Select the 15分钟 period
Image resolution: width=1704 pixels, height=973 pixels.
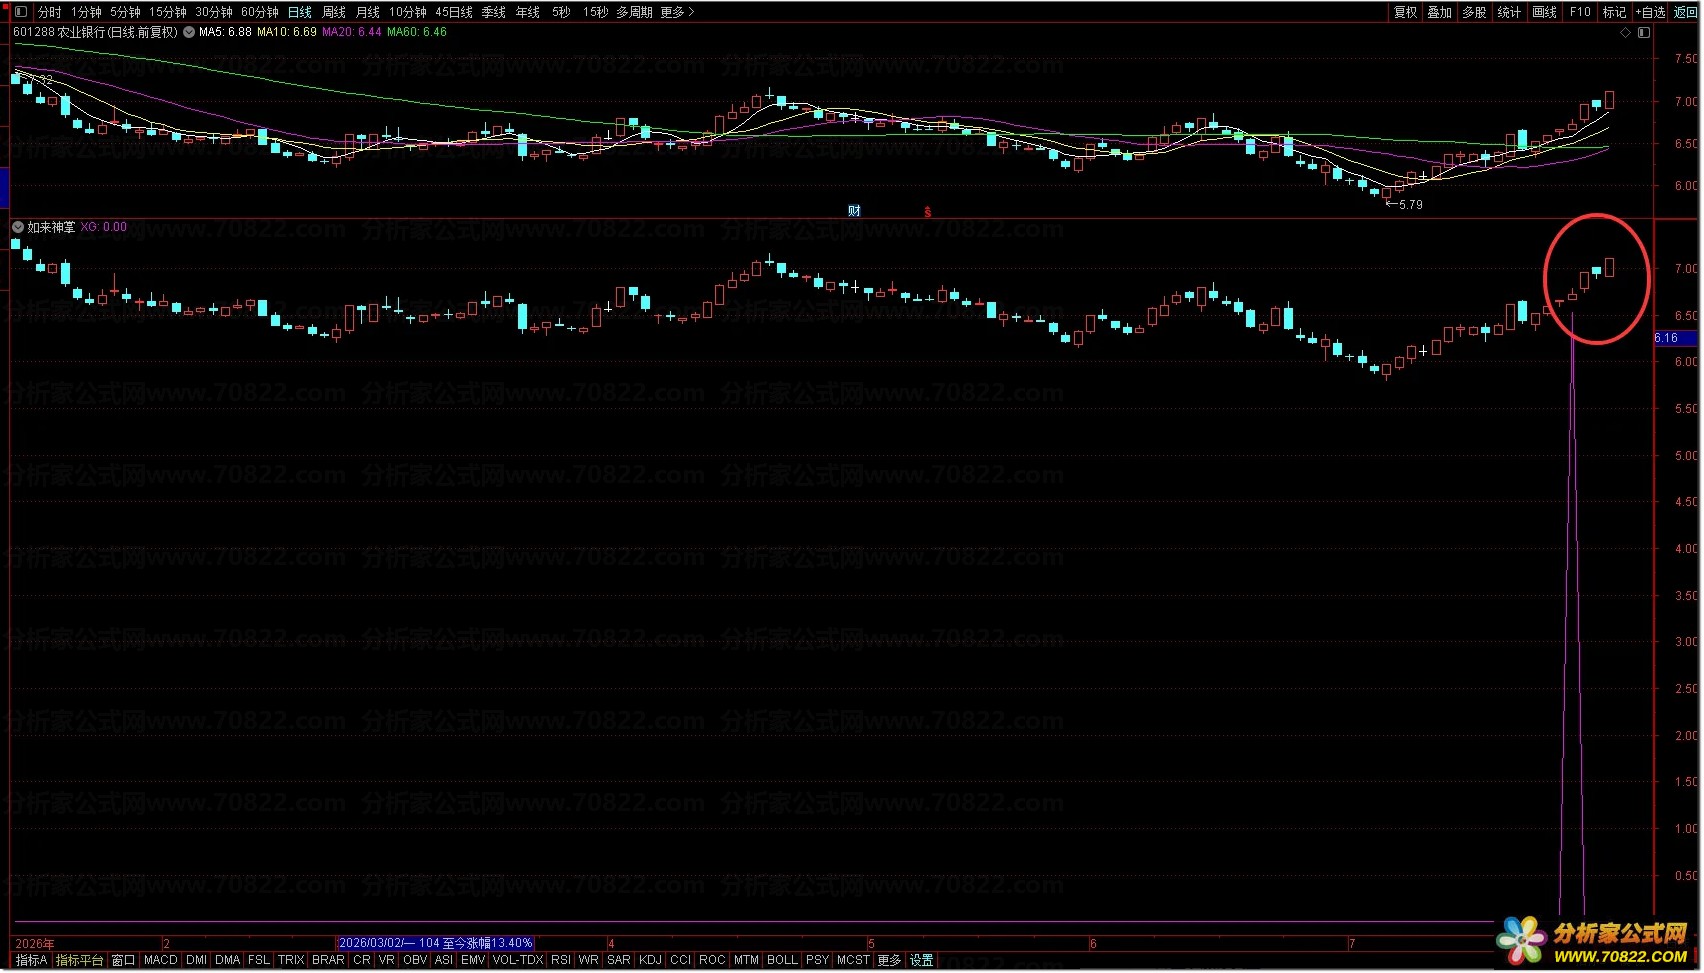(x=168, y=12)
